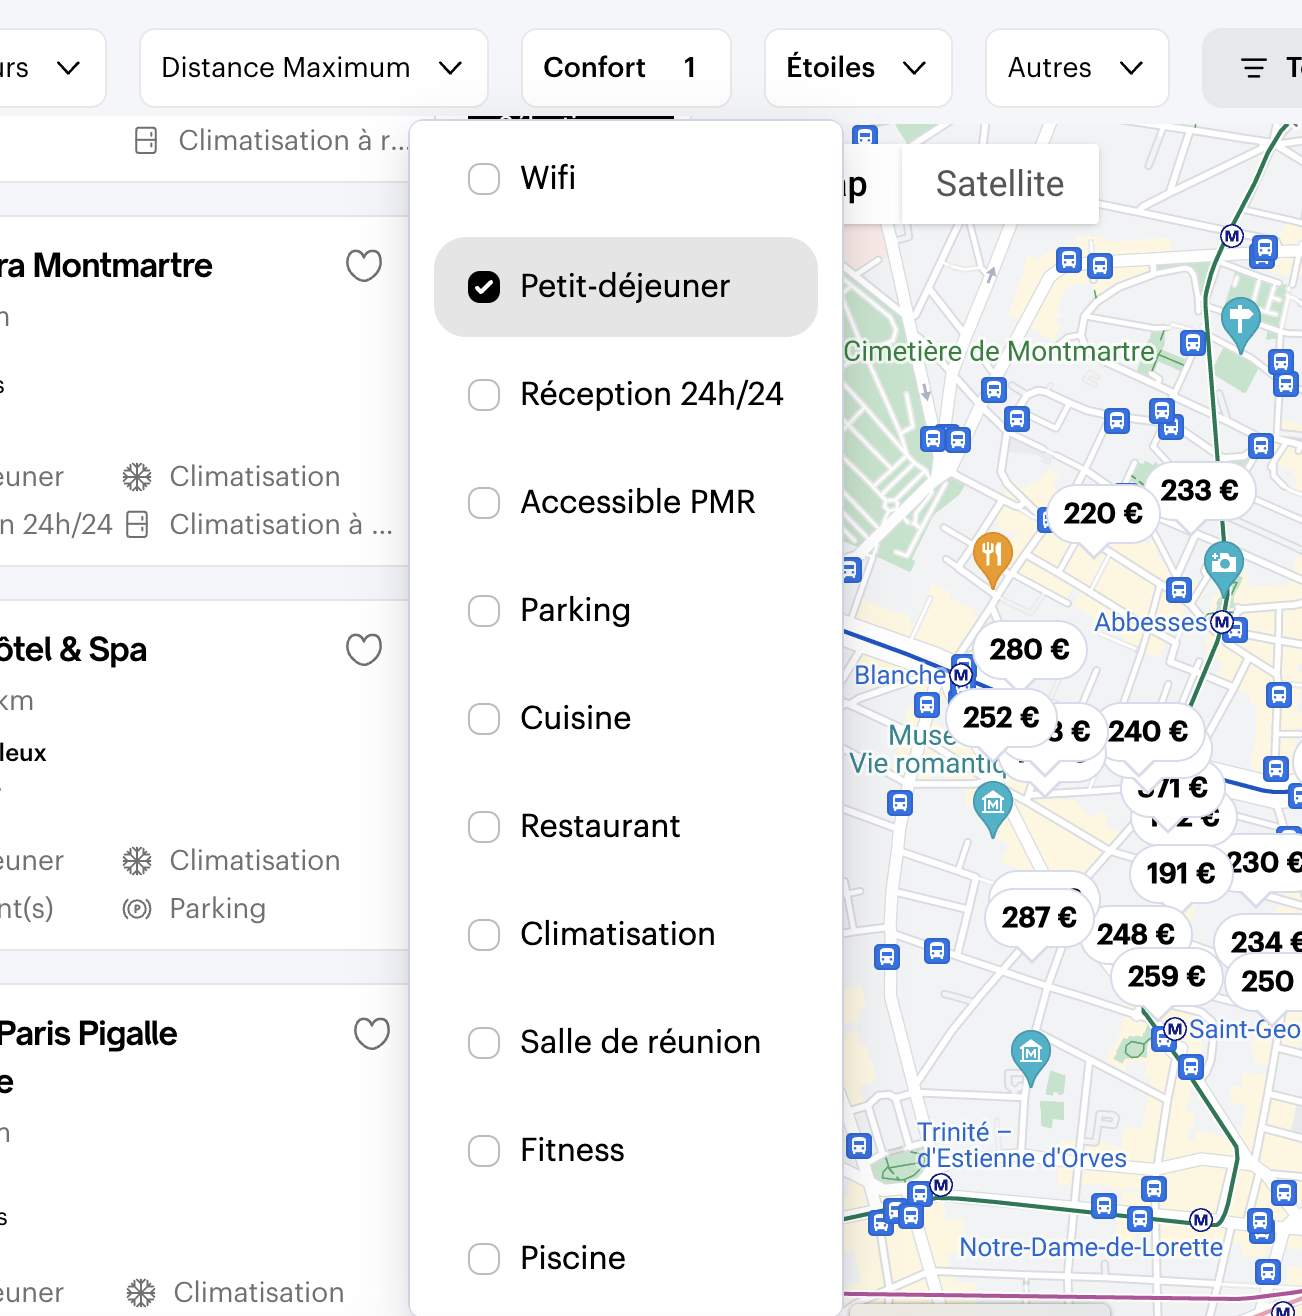
Task: Favorite the Montmartre hotel with heart icon
Action: [364, 266]
